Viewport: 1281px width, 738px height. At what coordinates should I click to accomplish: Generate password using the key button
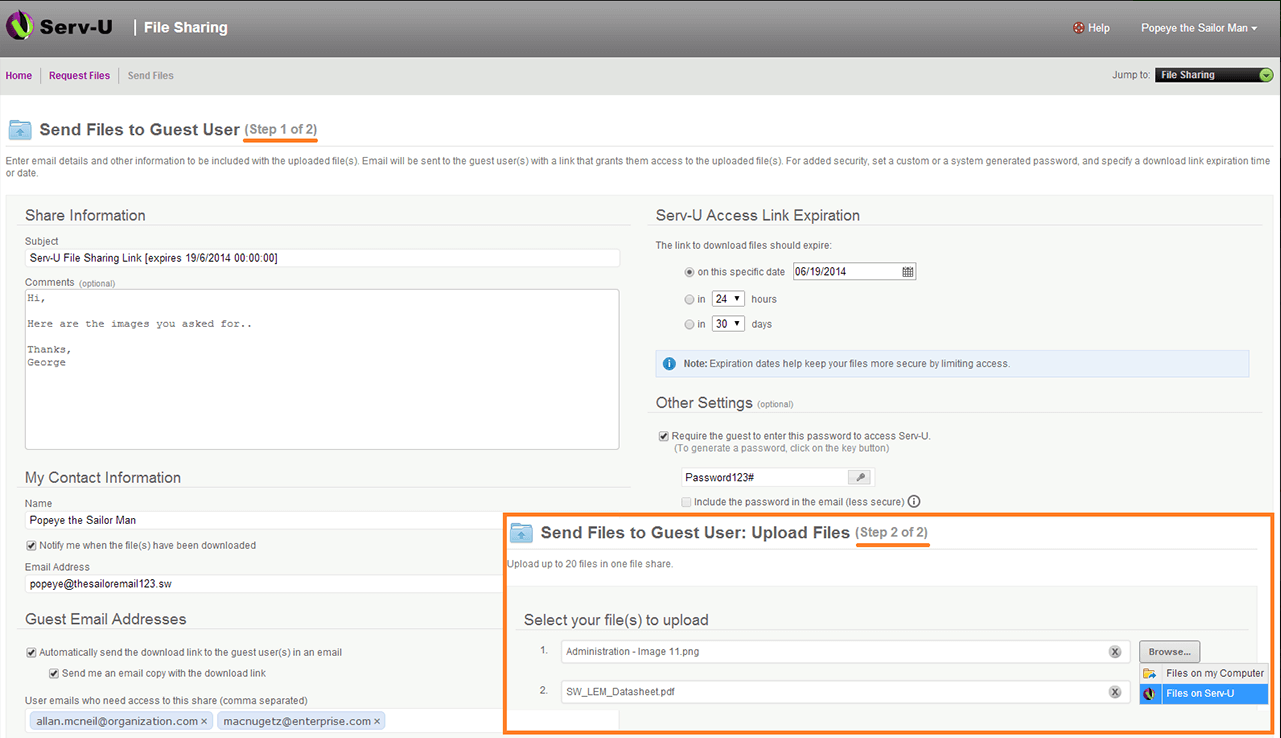point(861,478)
